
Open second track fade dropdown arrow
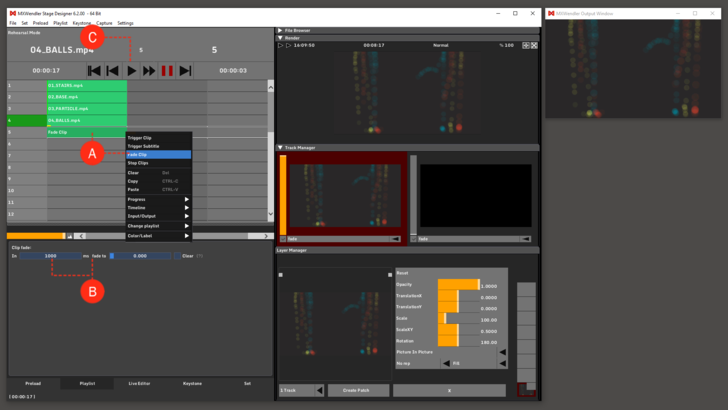(525, 239)
